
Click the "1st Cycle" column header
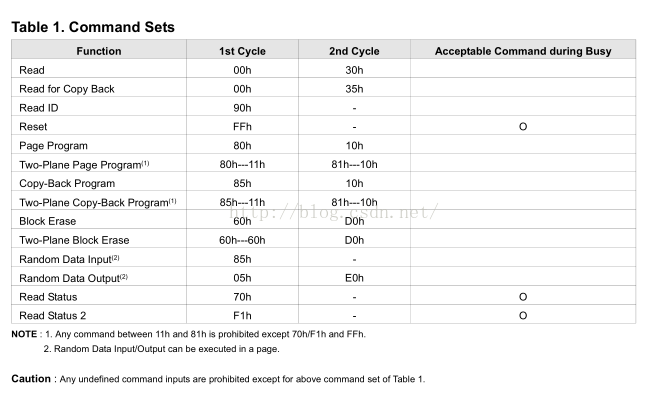pos(242,51)
